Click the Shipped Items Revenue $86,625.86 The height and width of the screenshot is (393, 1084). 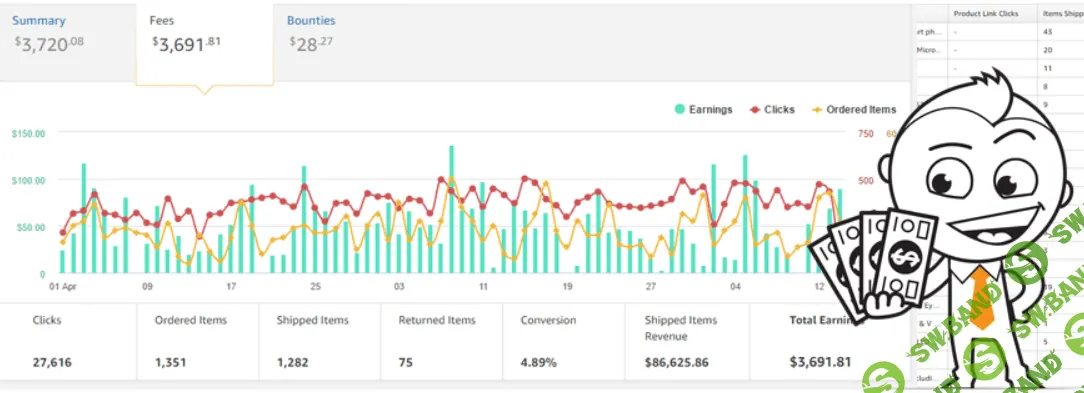[x=677, y=363]
